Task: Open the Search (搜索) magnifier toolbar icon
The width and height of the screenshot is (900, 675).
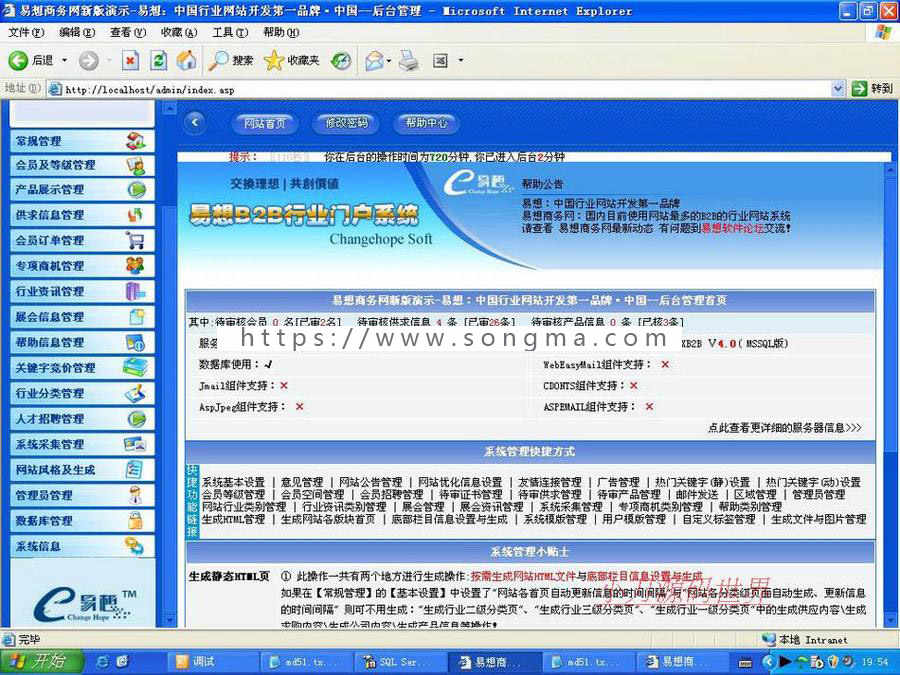Action: pos(218,60)
